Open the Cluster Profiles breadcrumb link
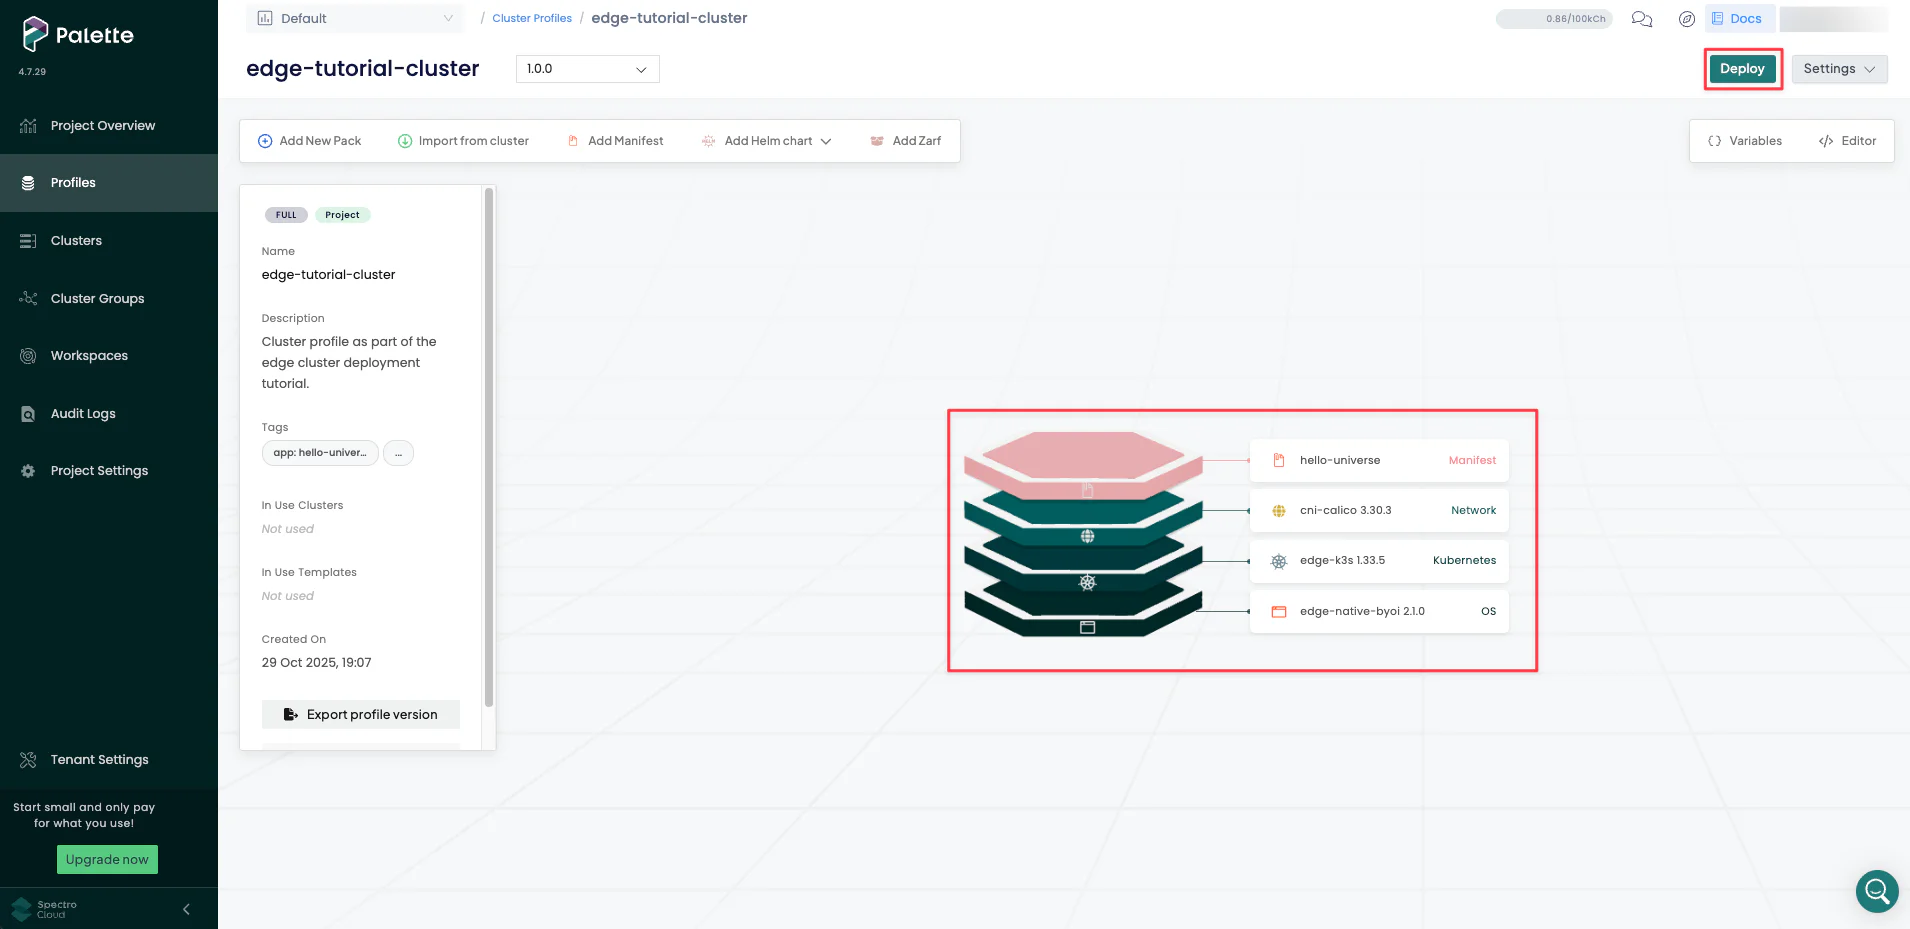The width and height of the screenshot is (1910, 929). click(x=531, y=18)
